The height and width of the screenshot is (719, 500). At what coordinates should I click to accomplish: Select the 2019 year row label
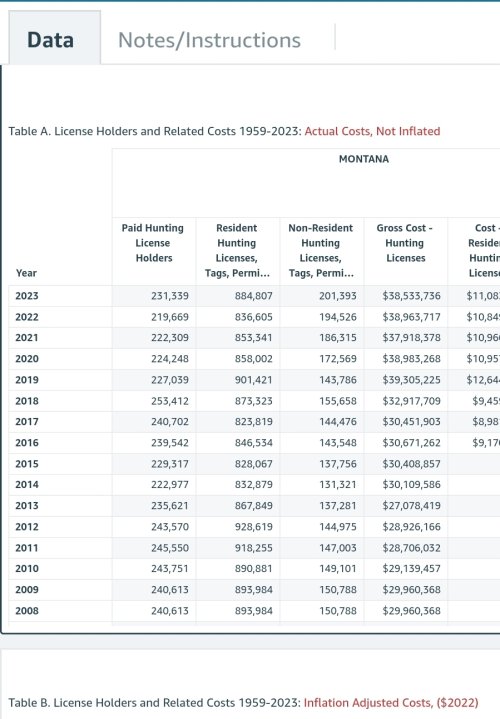click(x=27, y=380)
